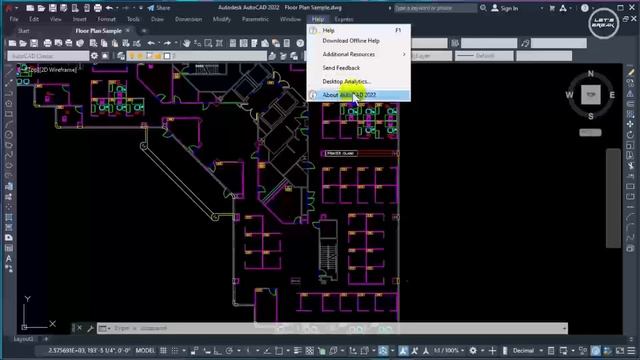
Task: Open Default lineweight dropdown
Action: pos(484,56)
